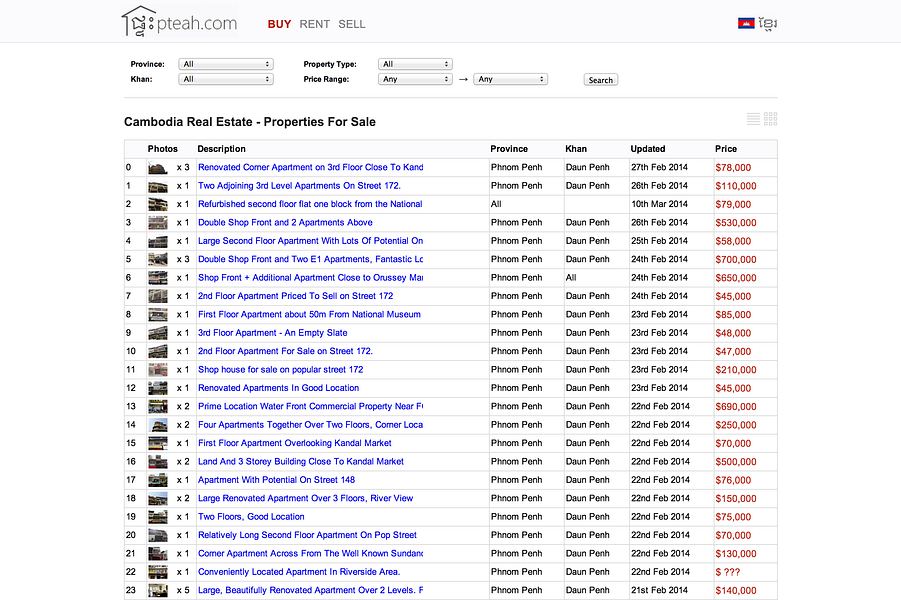This screenshot has height=600, width=901.
Task: Open the RENT section
Action: [314, 24]
